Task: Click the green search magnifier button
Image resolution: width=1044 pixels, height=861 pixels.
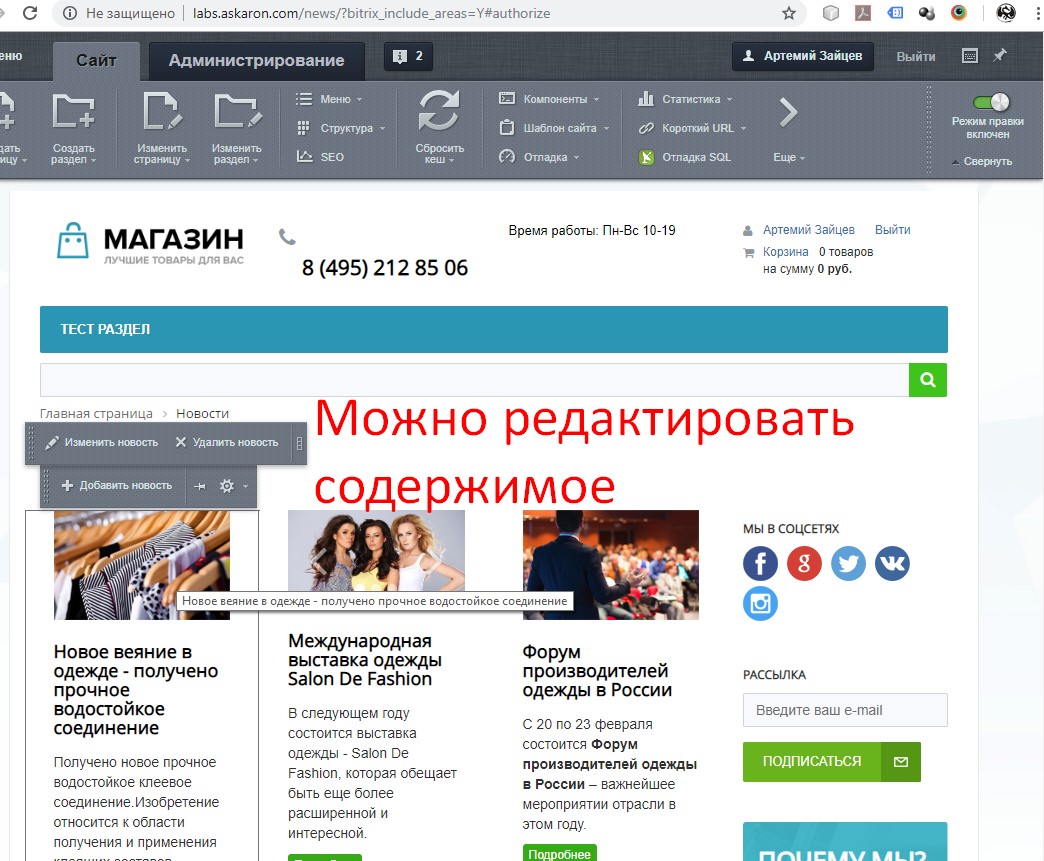Action: point(927,380)
